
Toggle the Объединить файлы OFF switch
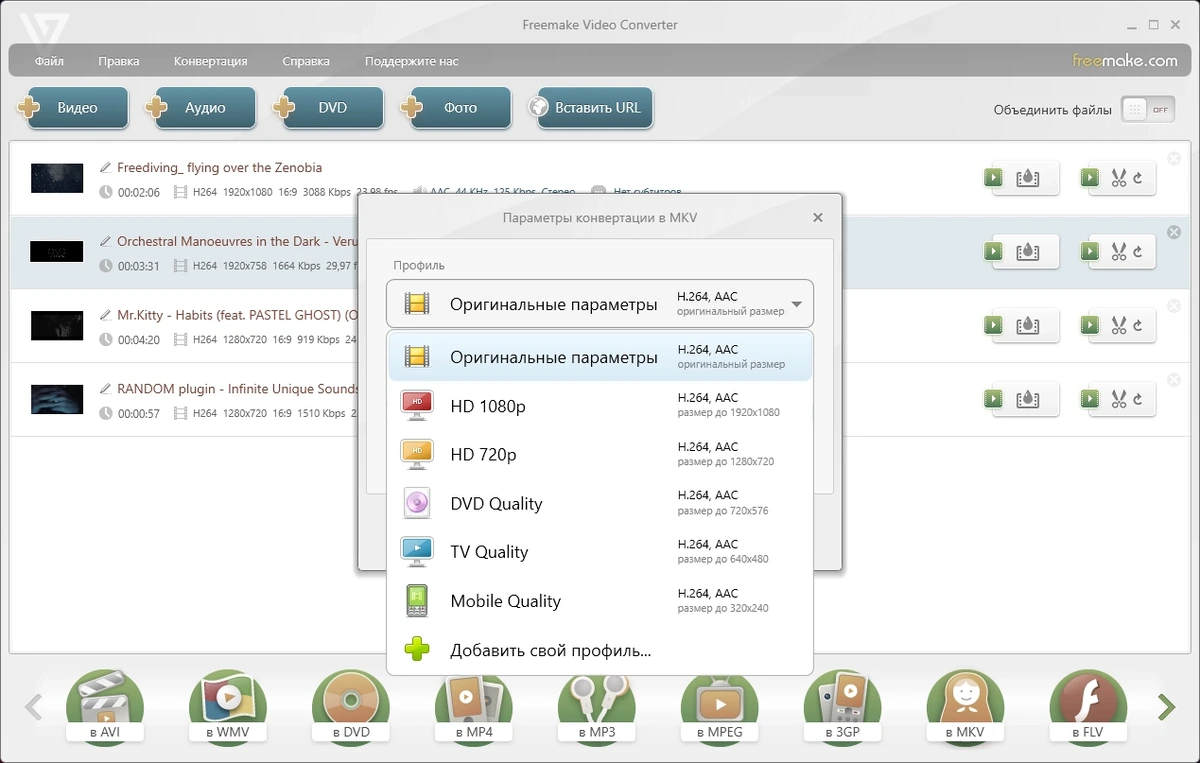pos(1148,110)
